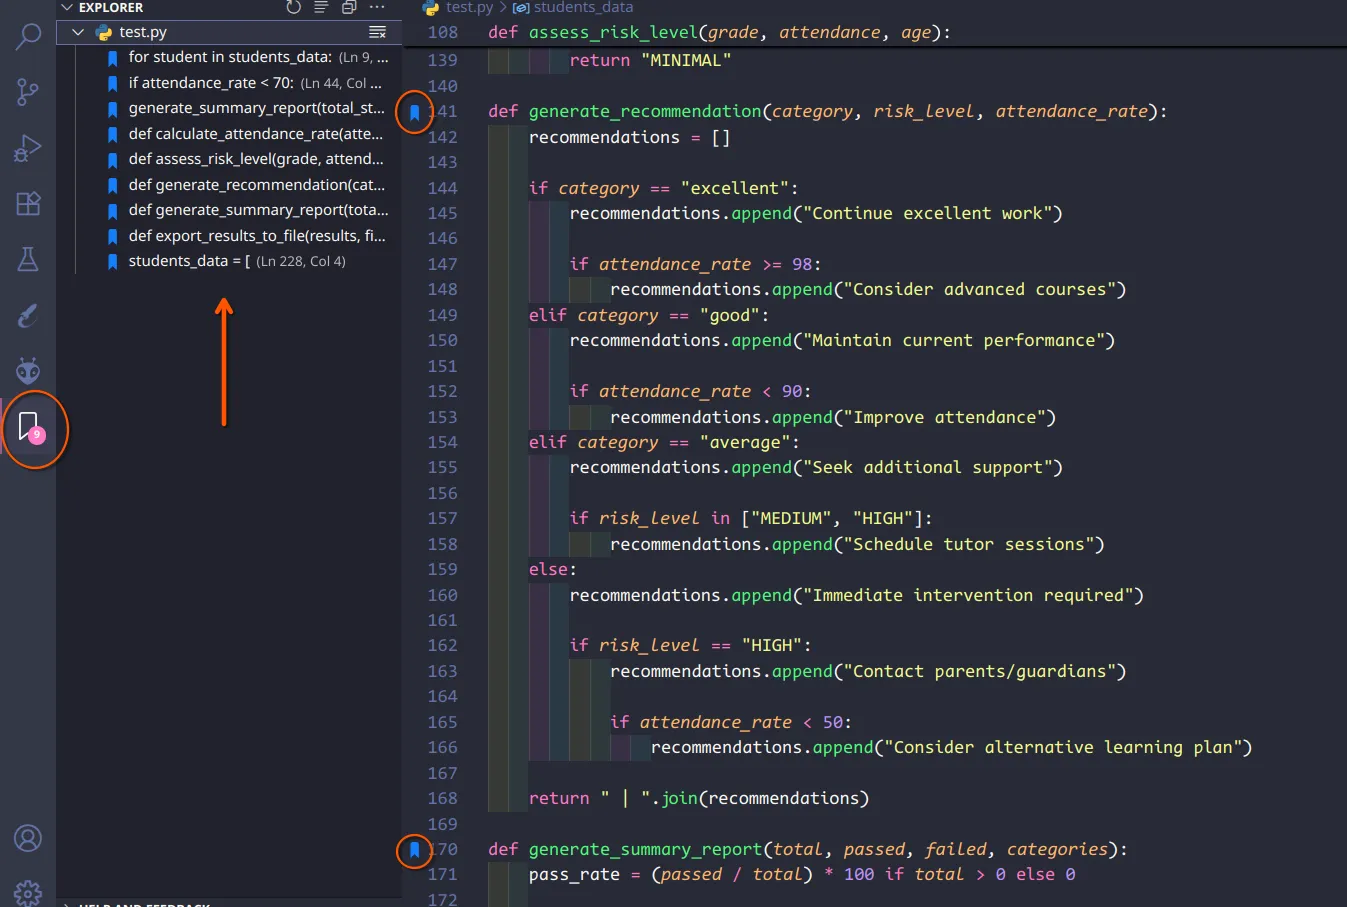1347x907 pixels.
Task: Click string "Continue excellent work"
Action: tap(927, 213)
